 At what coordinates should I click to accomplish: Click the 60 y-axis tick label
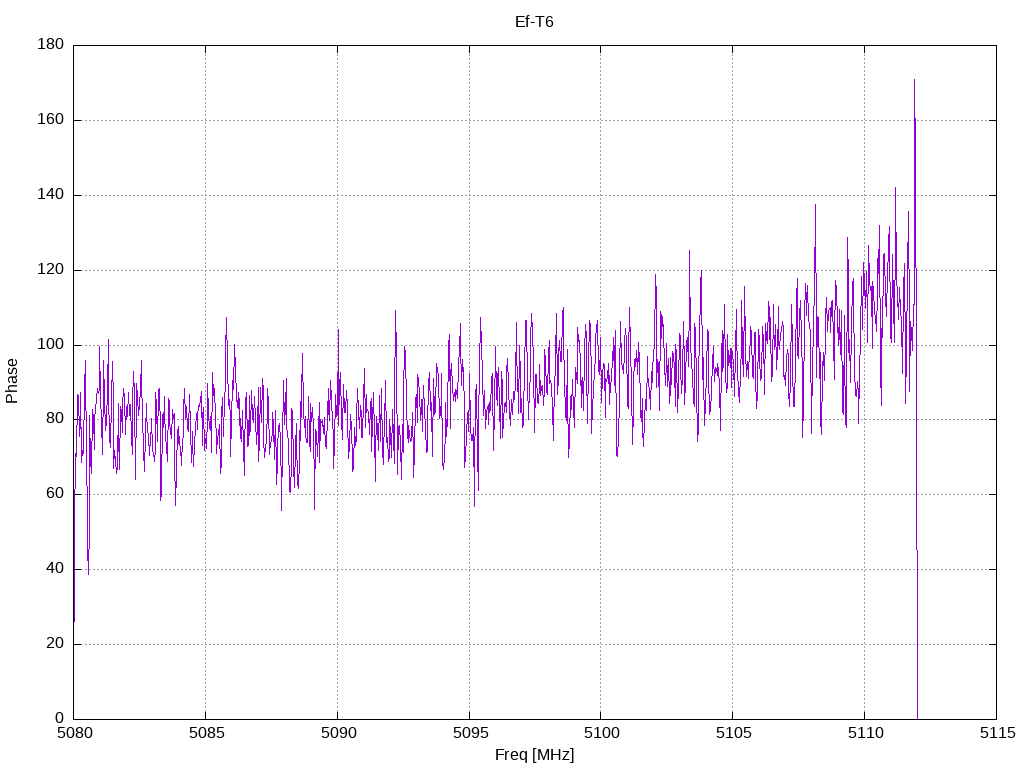tap(55, 494)
